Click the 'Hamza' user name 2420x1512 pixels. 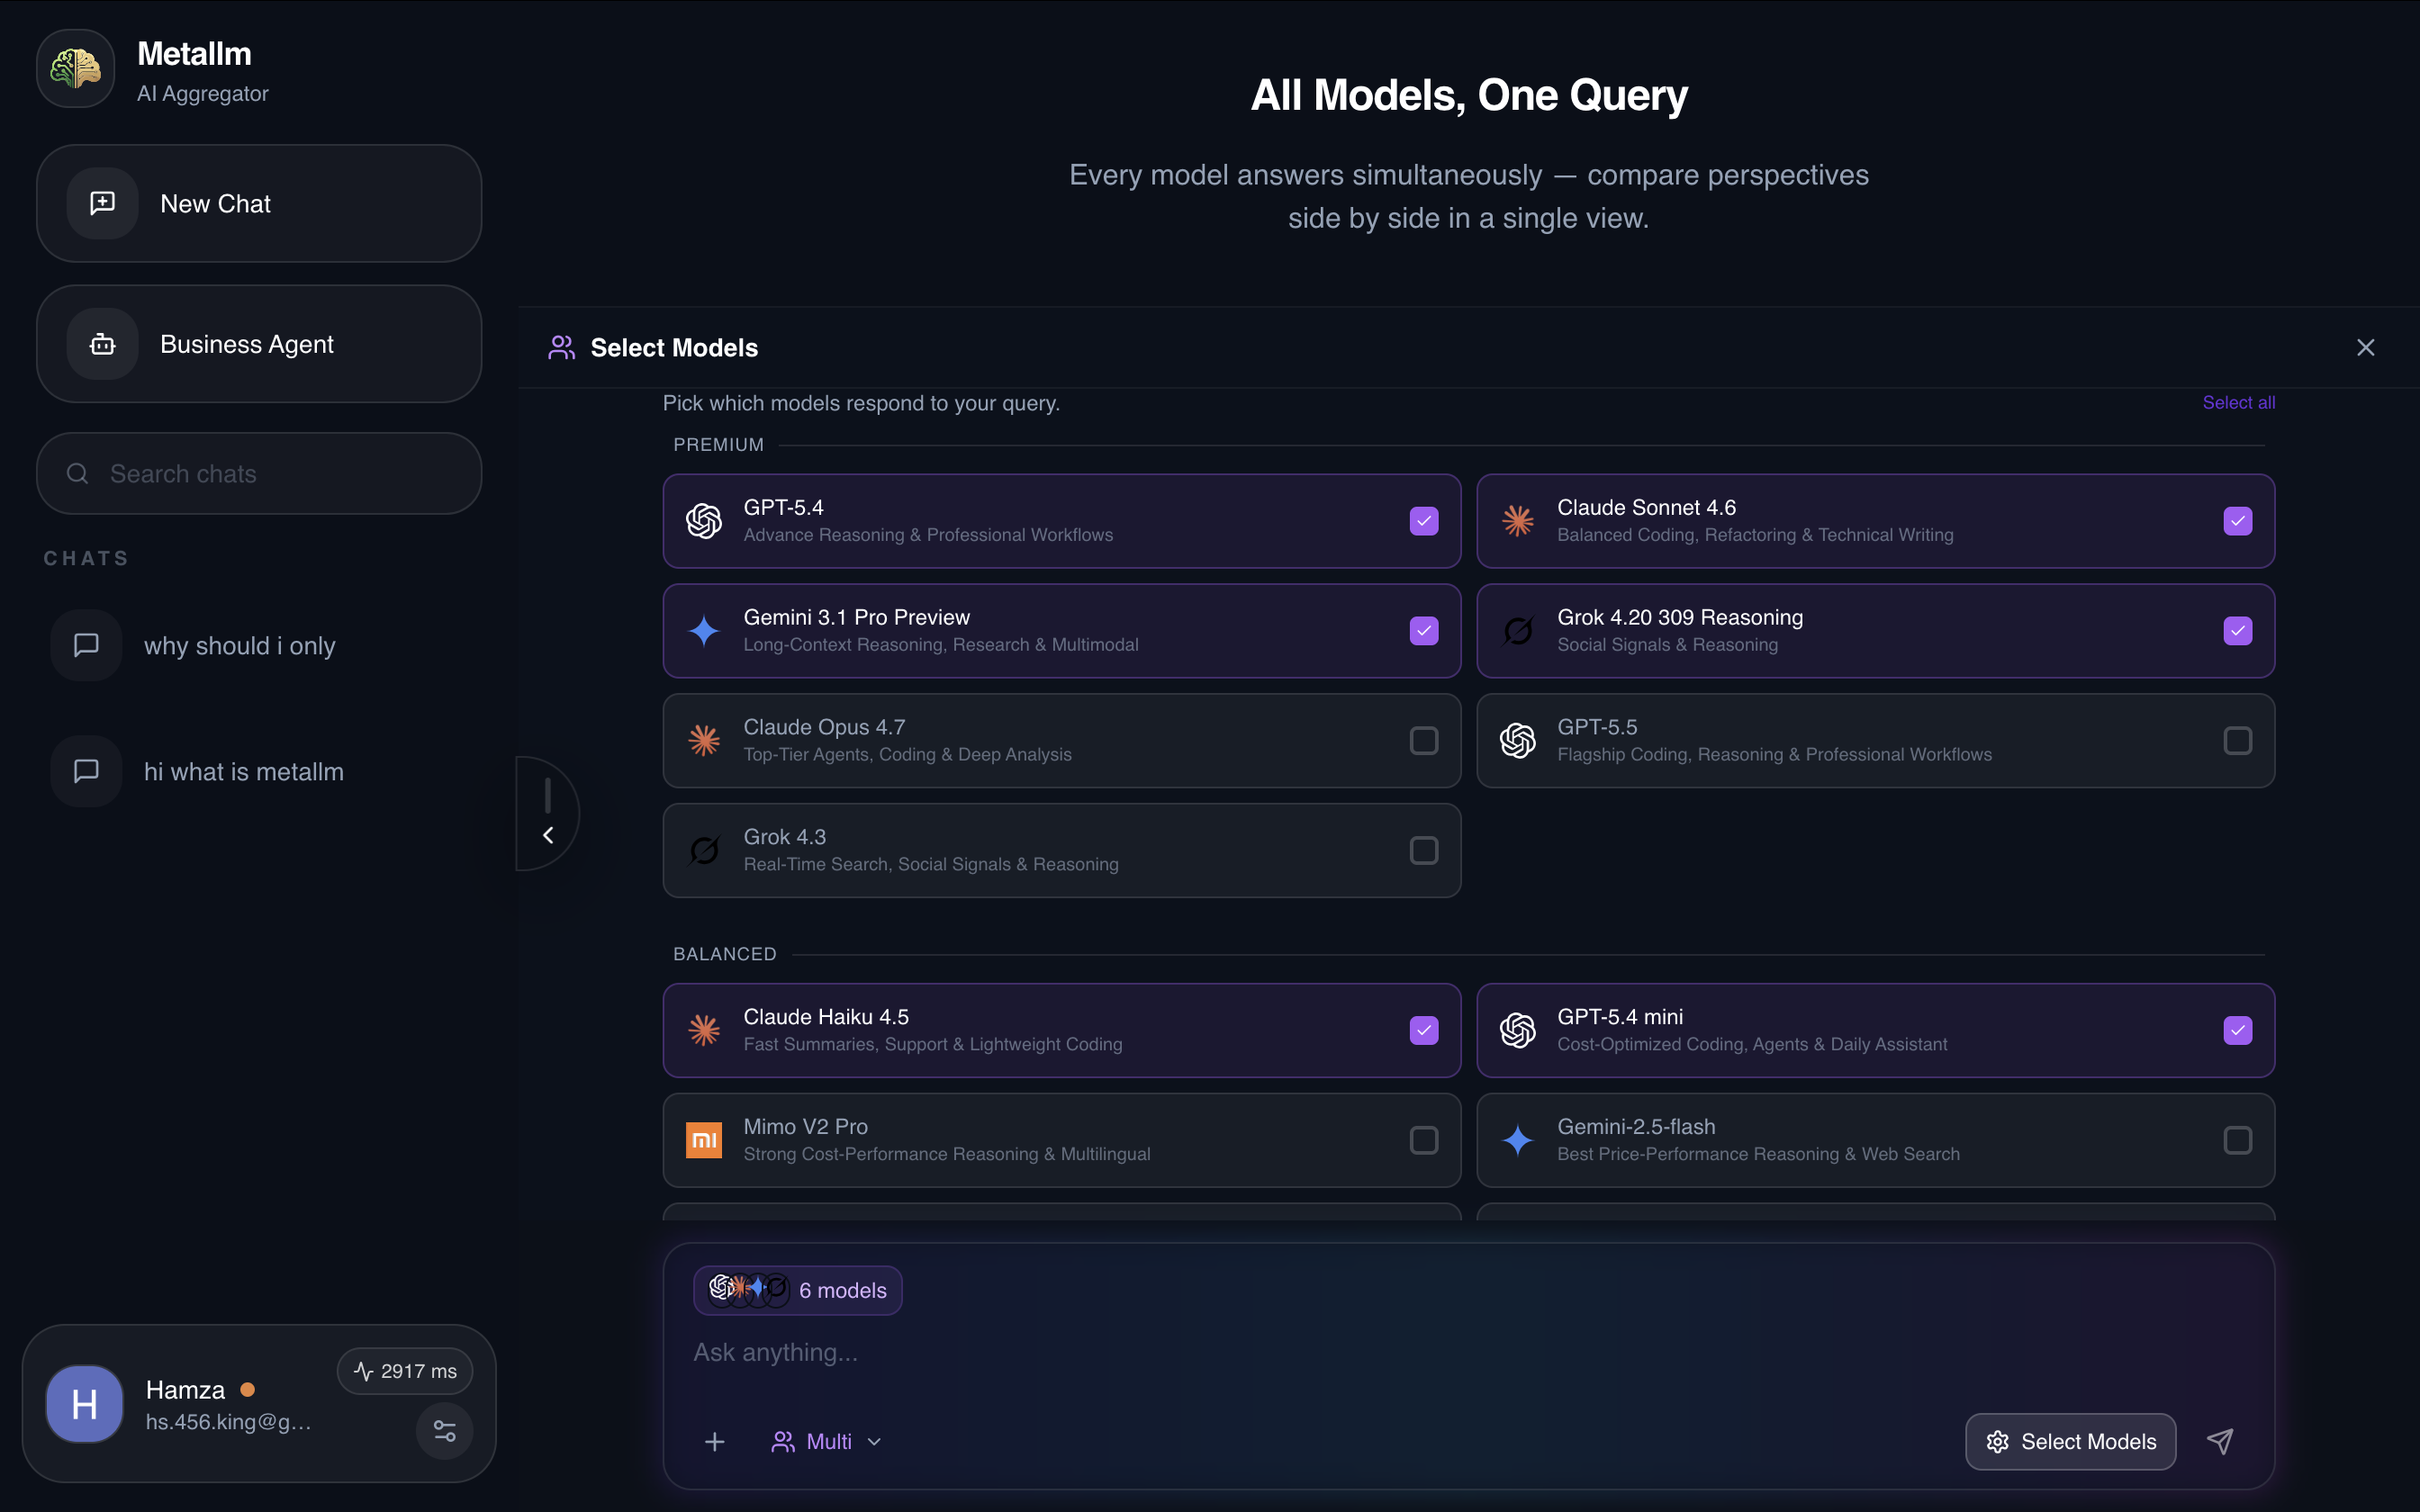pyautogui.click(x=185, y=1390)
